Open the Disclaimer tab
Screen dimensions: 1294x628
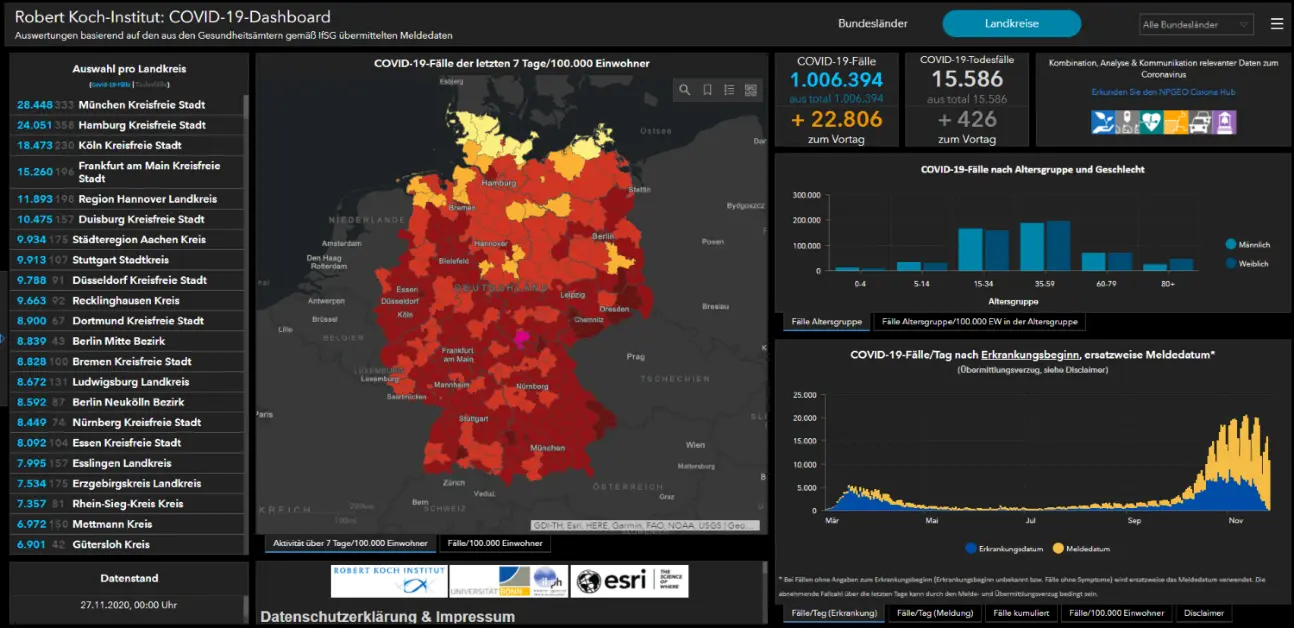(1204, 613)
